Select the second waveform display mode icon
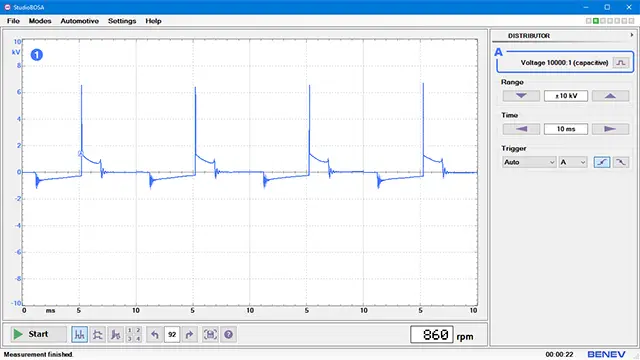Viewport: 640px width, 360px height. coord(98,335)
